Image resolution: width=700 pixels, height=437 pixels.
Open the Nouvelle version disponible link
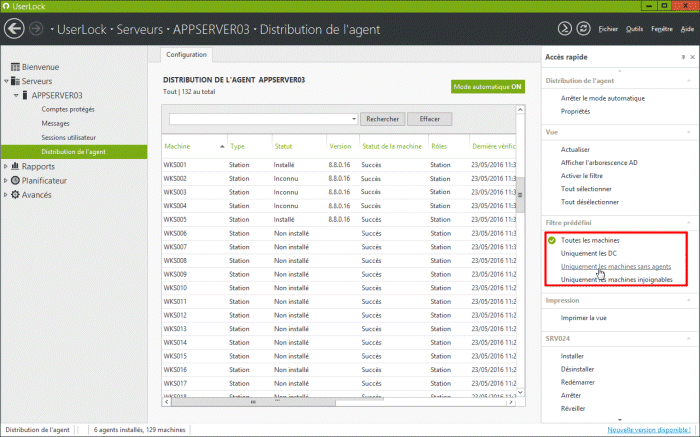click(x=649, y=430)
